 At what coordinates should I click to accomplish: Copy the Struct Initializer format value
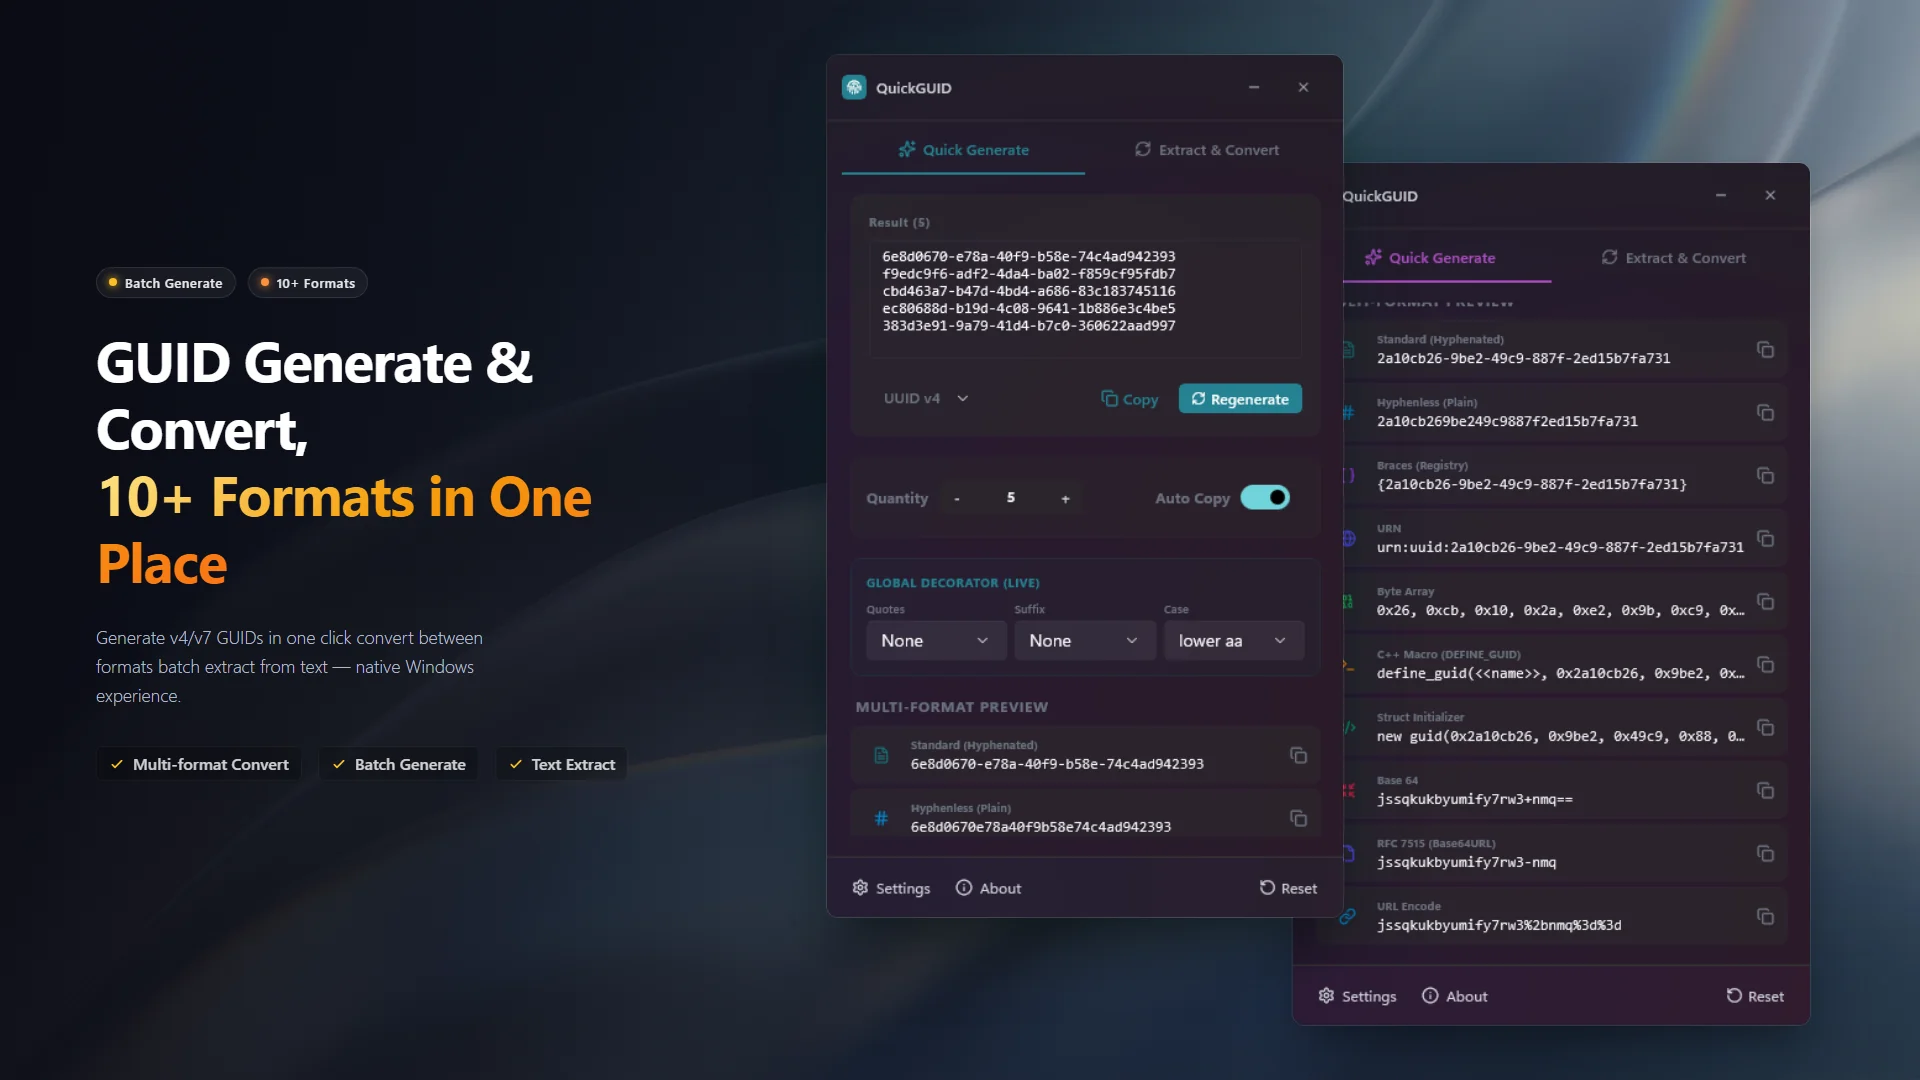click(1765, 728)
